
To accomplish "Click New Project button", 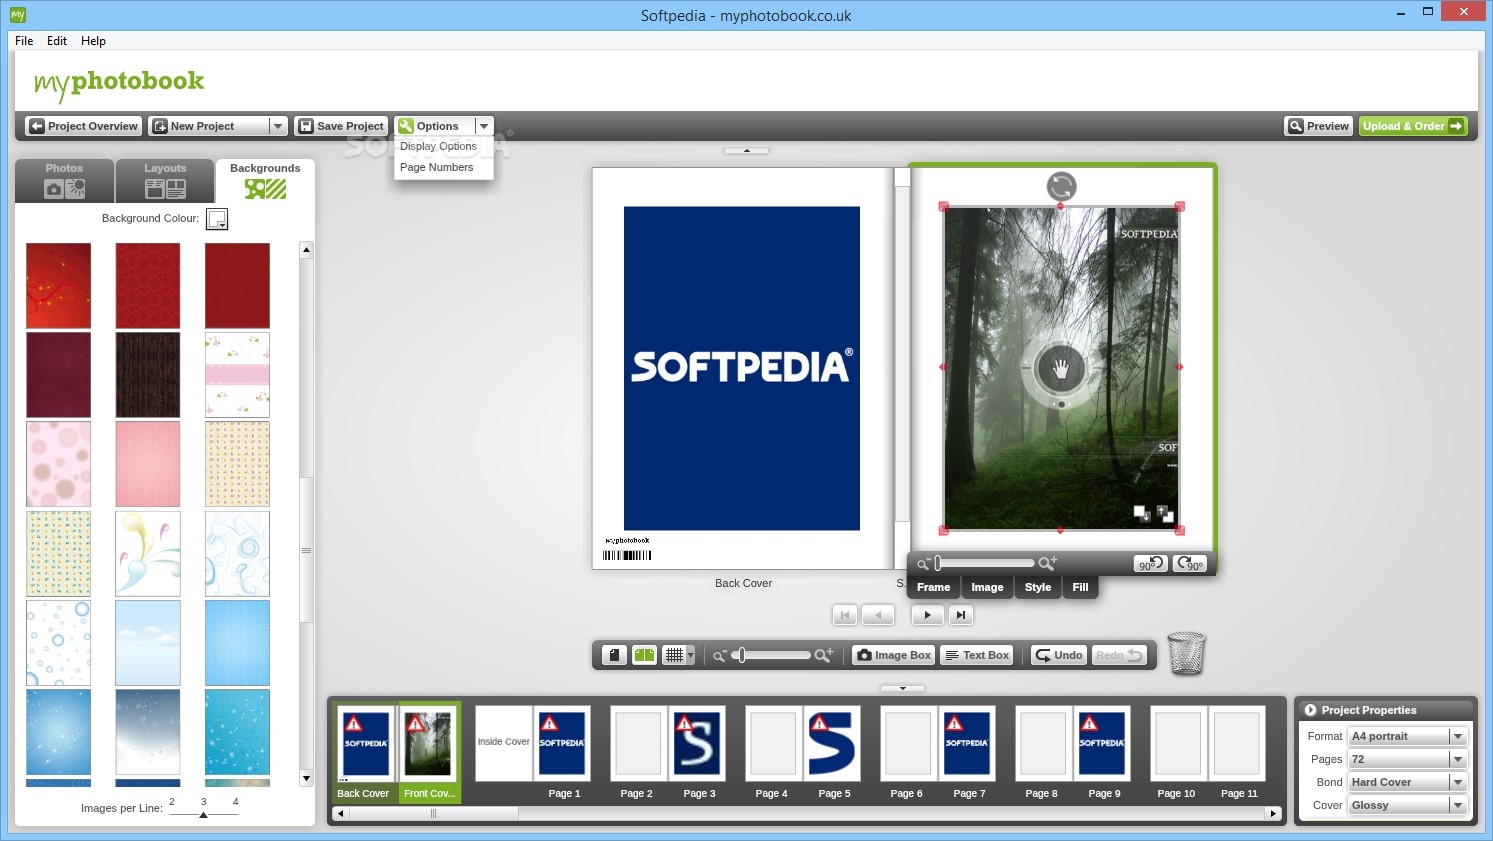I will 209,126.
